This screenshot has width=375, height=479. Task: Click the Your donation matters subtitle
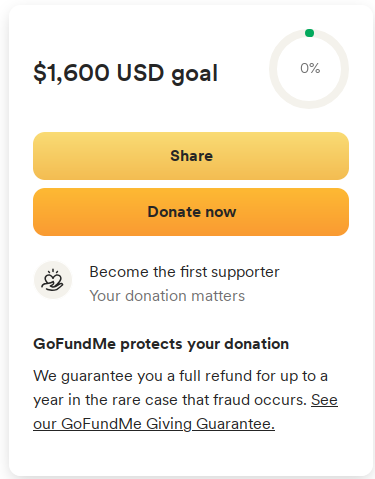coord(167,296)
